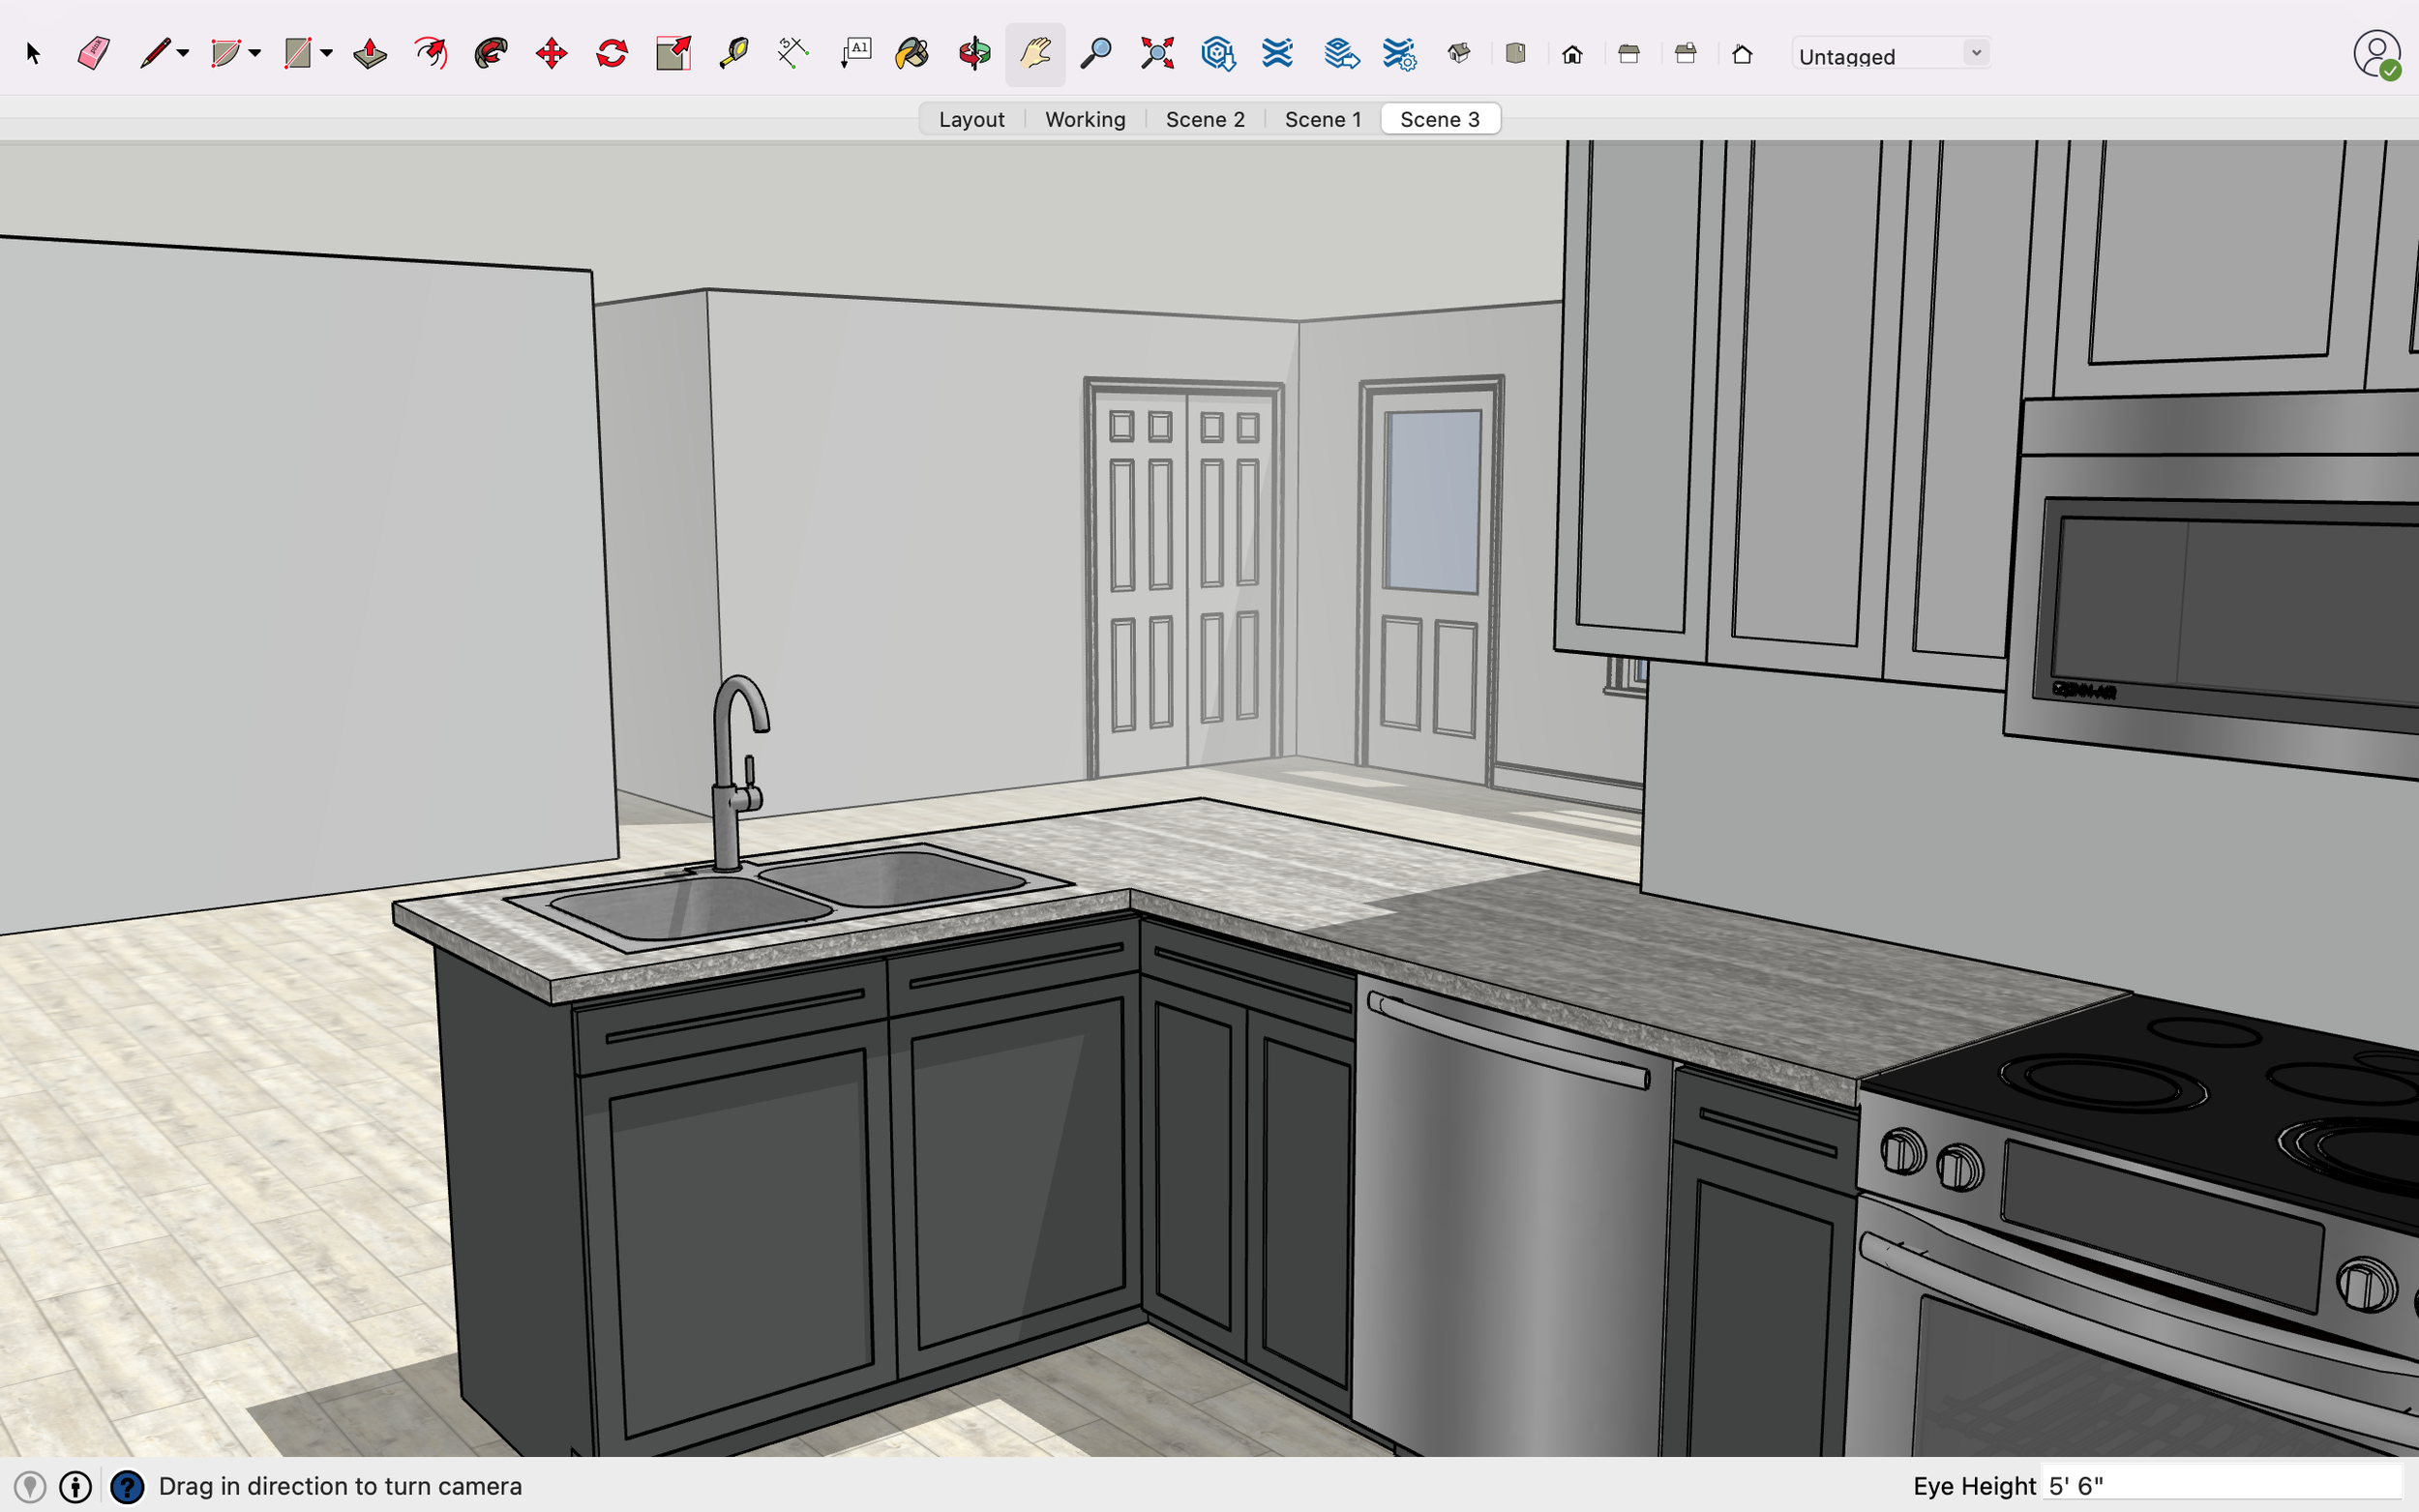This screenshot has height=1512, width=2419.
Task: Expand the Rectangle shapes dropdown arrow
Action: (327, 53)
